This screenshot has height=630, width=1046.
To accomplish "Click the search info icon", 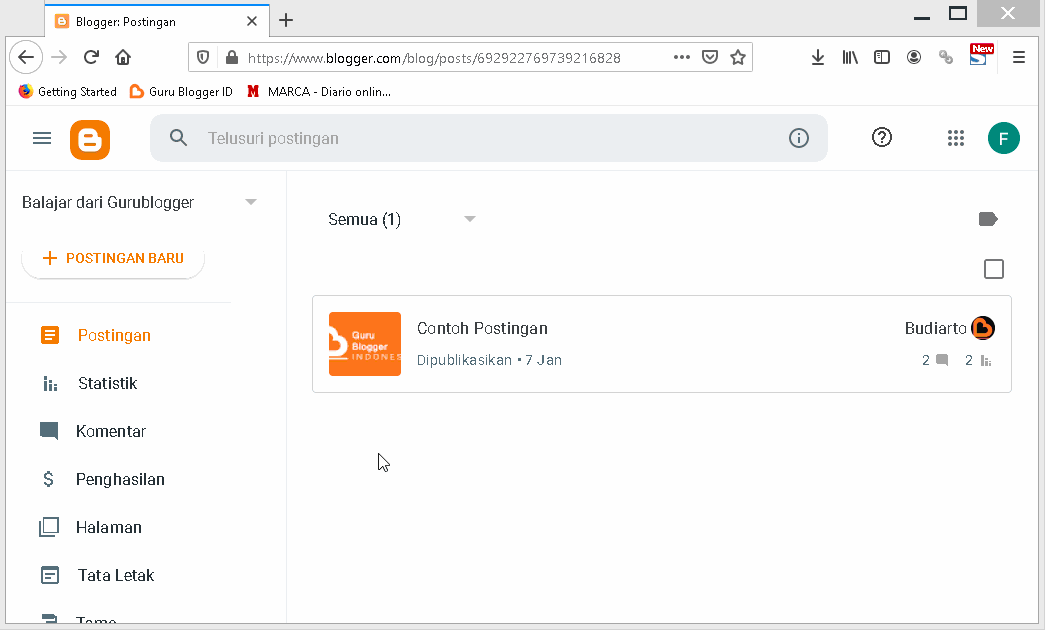I will tap(799, 138).
